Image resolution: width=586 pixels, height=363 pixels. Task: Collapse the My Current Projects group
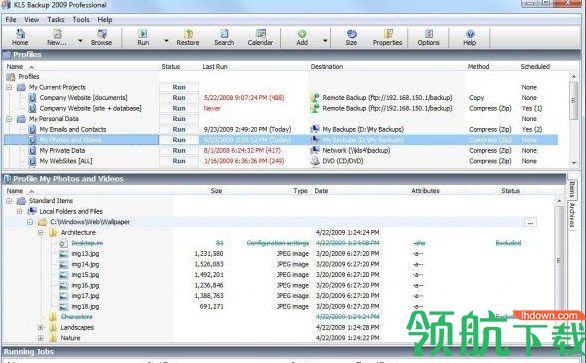(9, 87)
